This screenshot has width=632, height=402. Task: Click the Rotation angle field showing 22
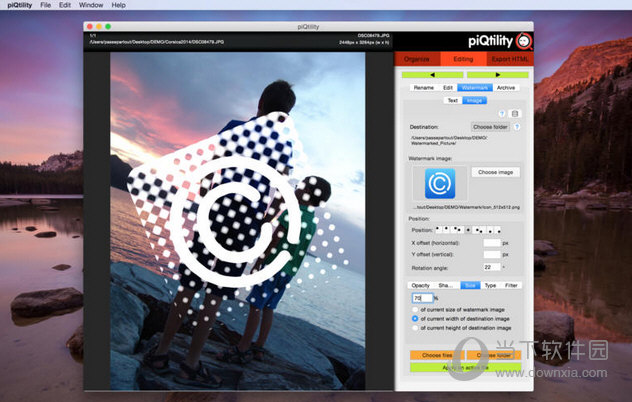(492, 267)
